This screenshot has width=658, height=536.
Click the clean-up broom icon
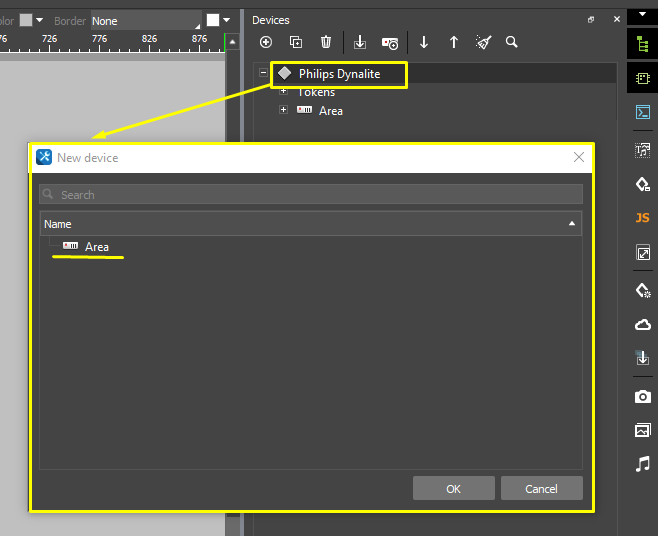point(483,42)
